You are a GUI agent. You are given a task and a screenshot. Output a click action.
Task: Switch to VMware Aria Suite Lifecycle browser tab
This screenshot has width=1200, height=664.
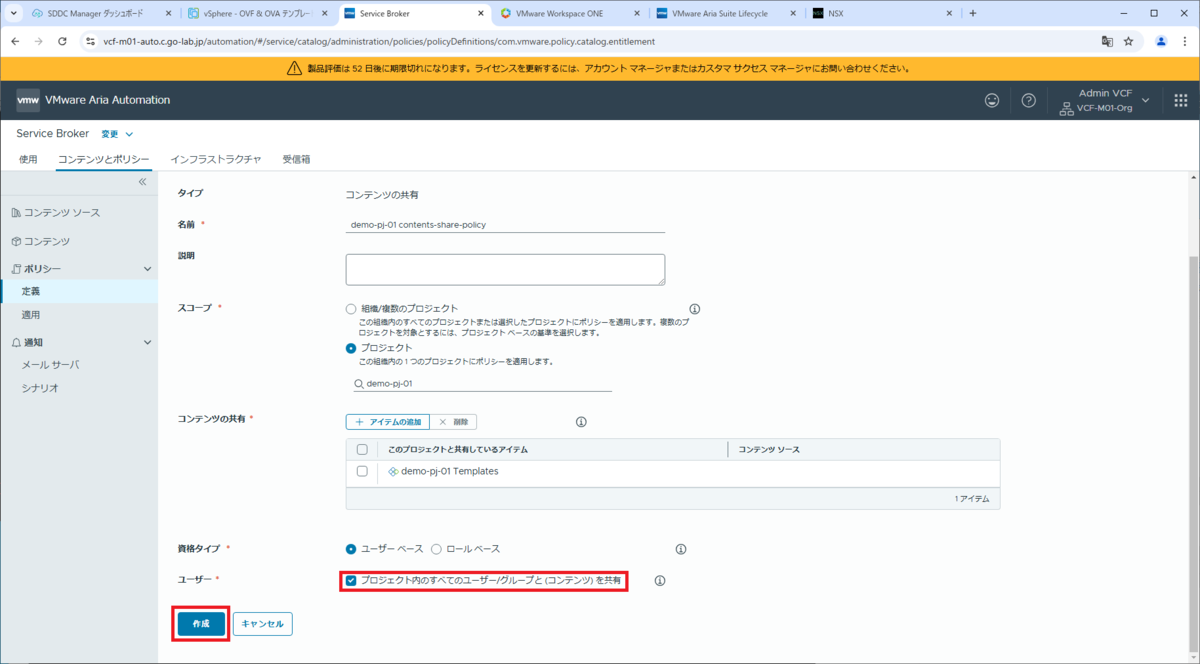(728, 13)
